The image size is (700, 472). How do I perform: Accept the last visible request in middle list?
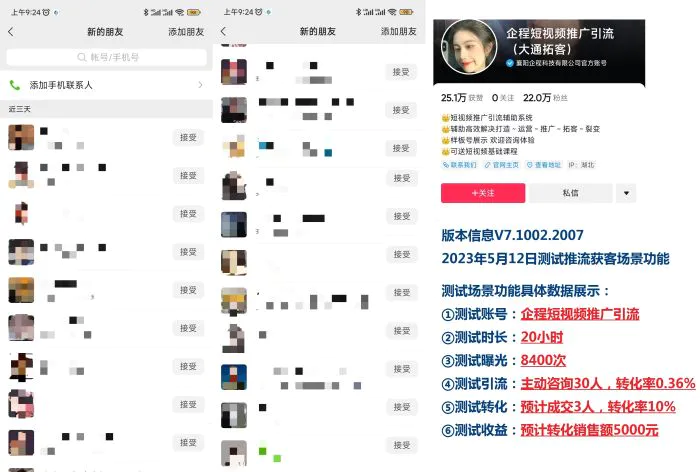tap(402, 445)
